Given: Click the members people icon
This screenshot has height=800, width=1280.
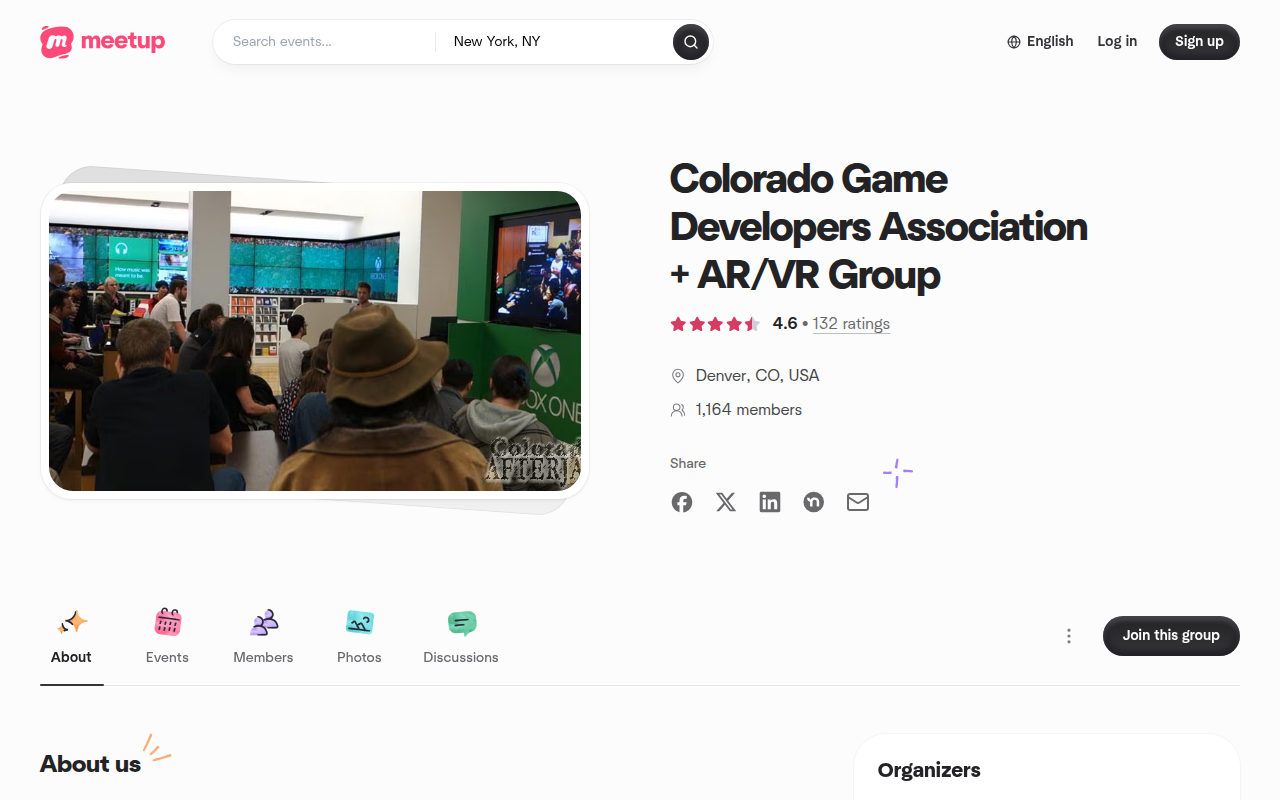Looking at the screenshot, I should tap(678, 410).
